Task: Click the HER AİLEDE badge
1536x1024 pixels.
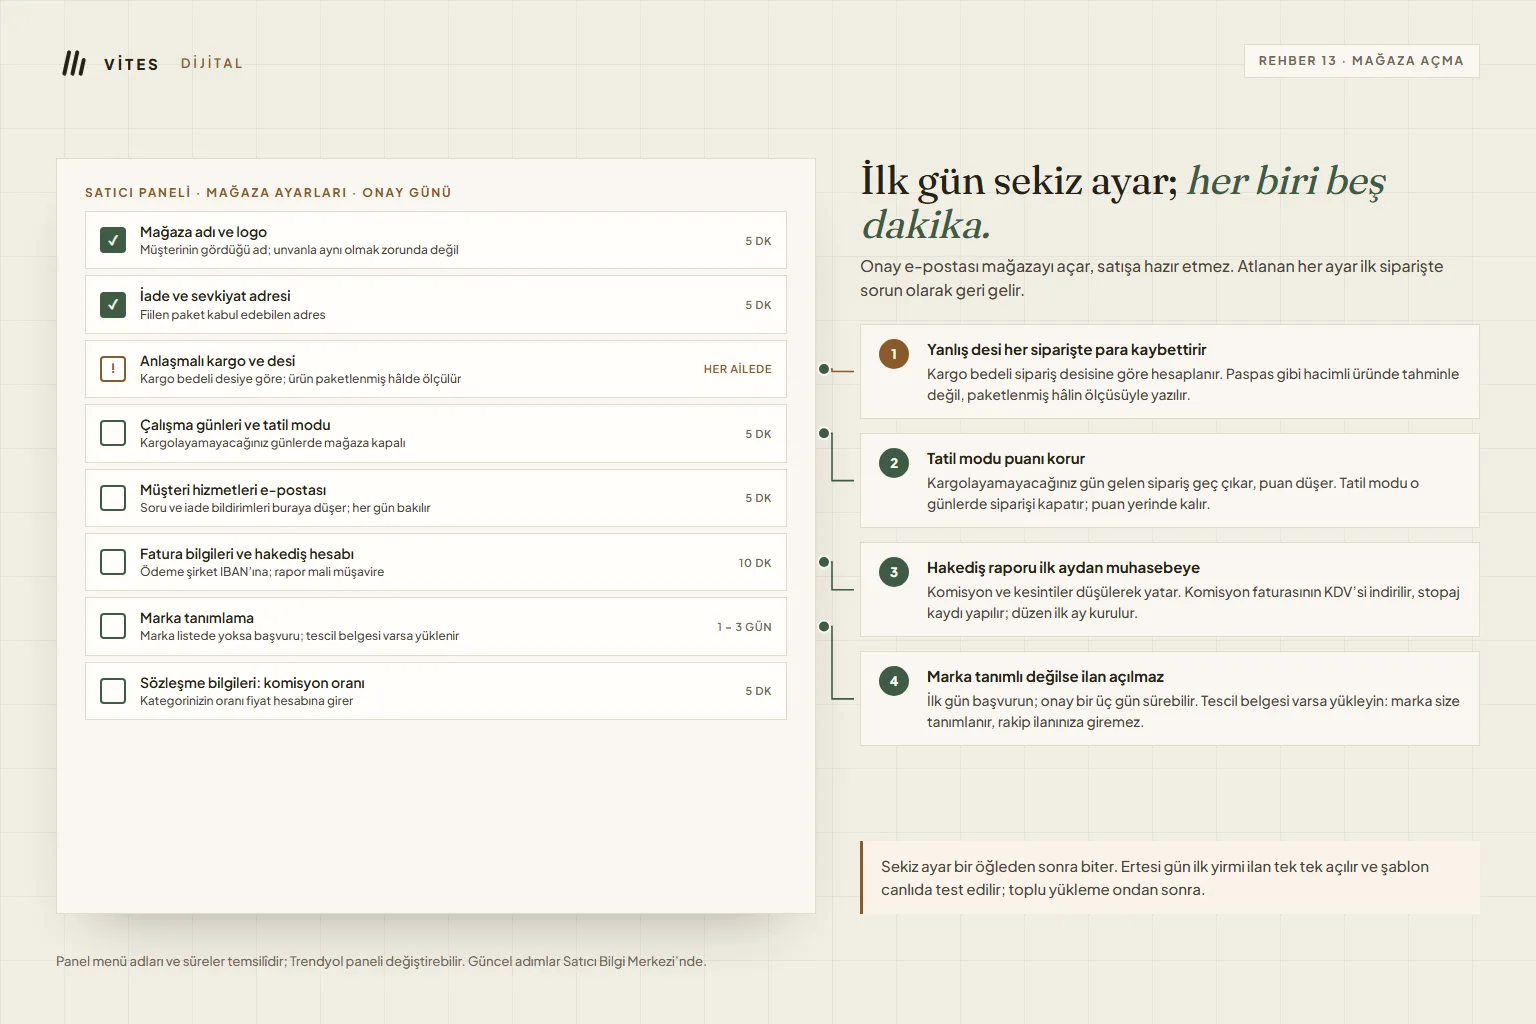Action: click(x=738, y=369)
